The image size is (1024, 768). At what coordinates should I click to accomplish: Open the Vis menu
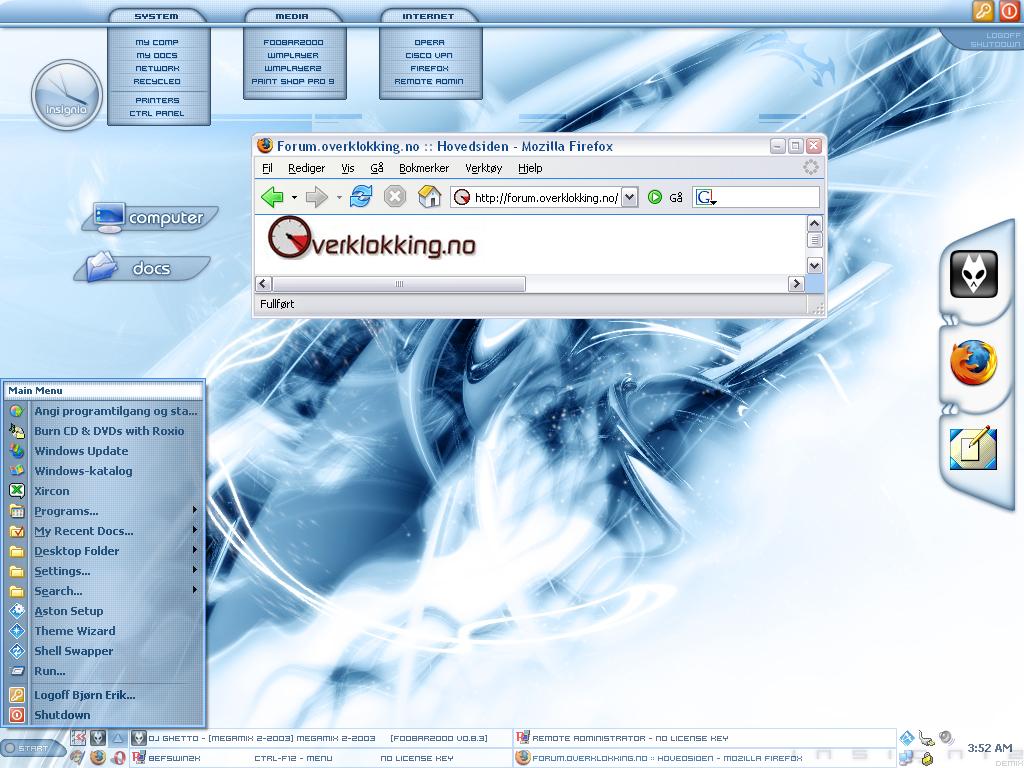(x=347, y=168)
